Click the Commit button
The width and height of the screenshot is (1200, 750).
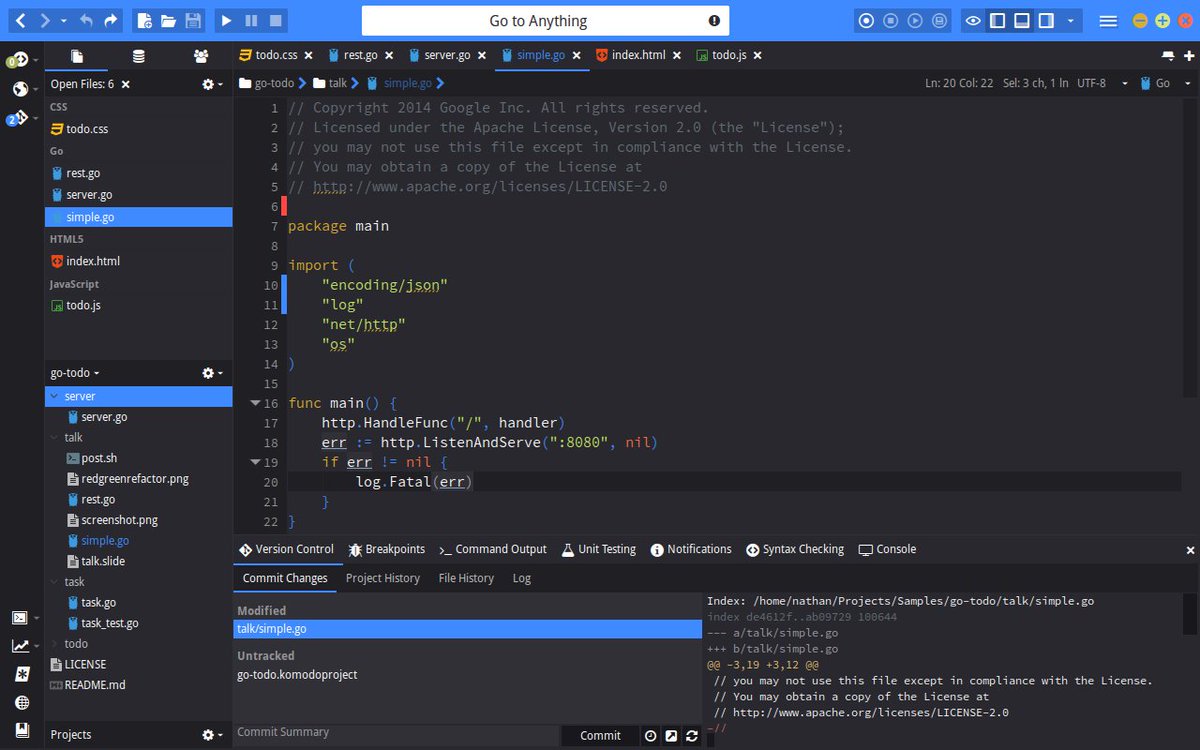coord(600,736)
